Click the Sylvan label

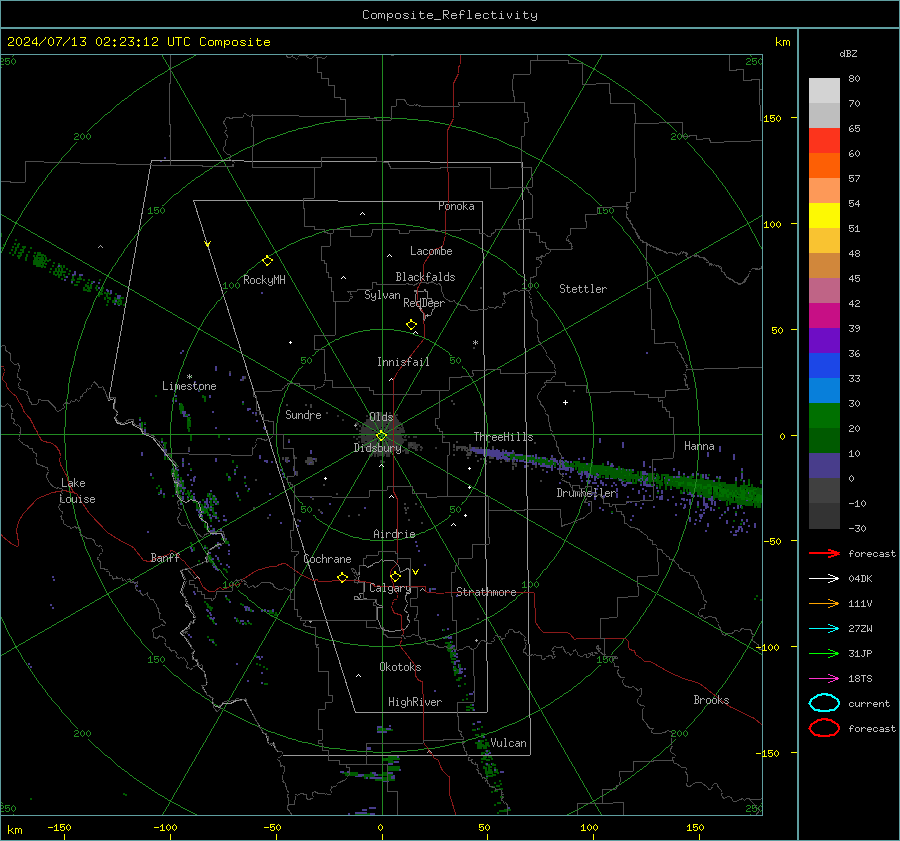tap(382, 295)
